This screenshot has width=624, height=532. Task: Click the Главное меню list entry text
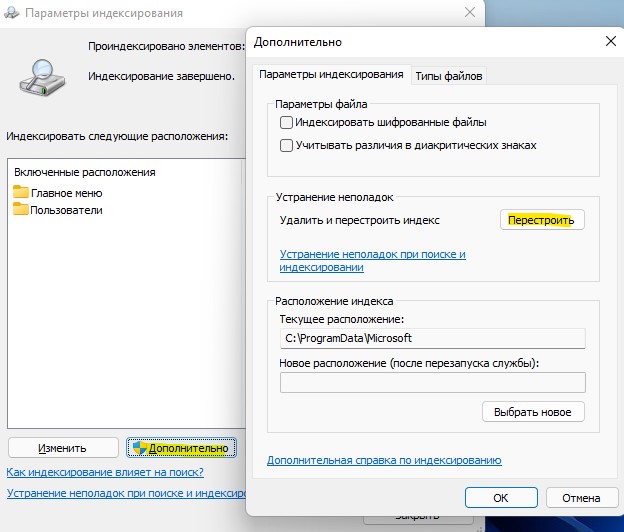[x=67, y=193]
